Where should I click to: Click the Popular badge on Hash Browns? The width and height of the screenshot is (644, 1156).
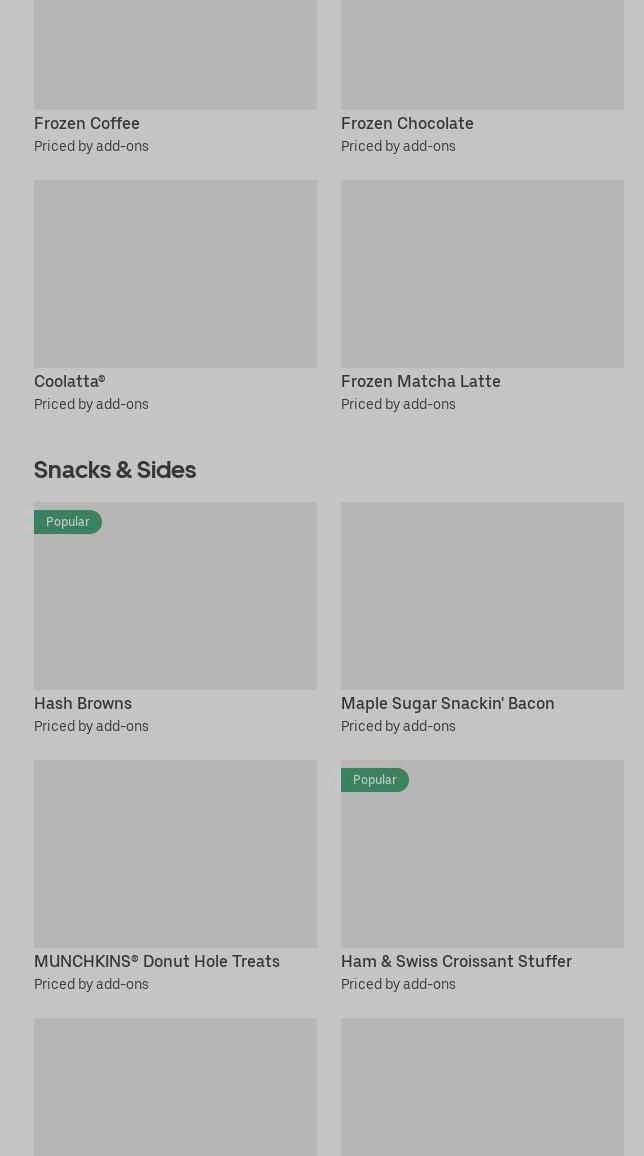(x=68, y=522)
